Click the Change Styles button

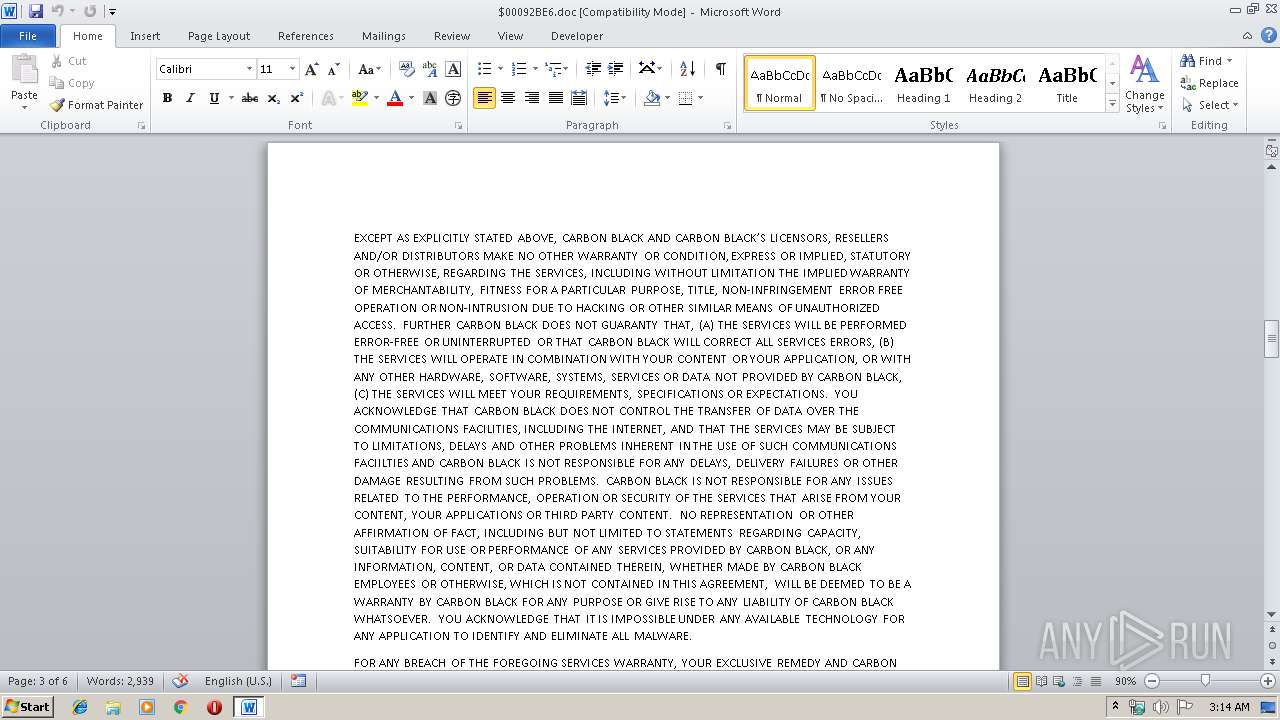click(x=1144, y=85)
